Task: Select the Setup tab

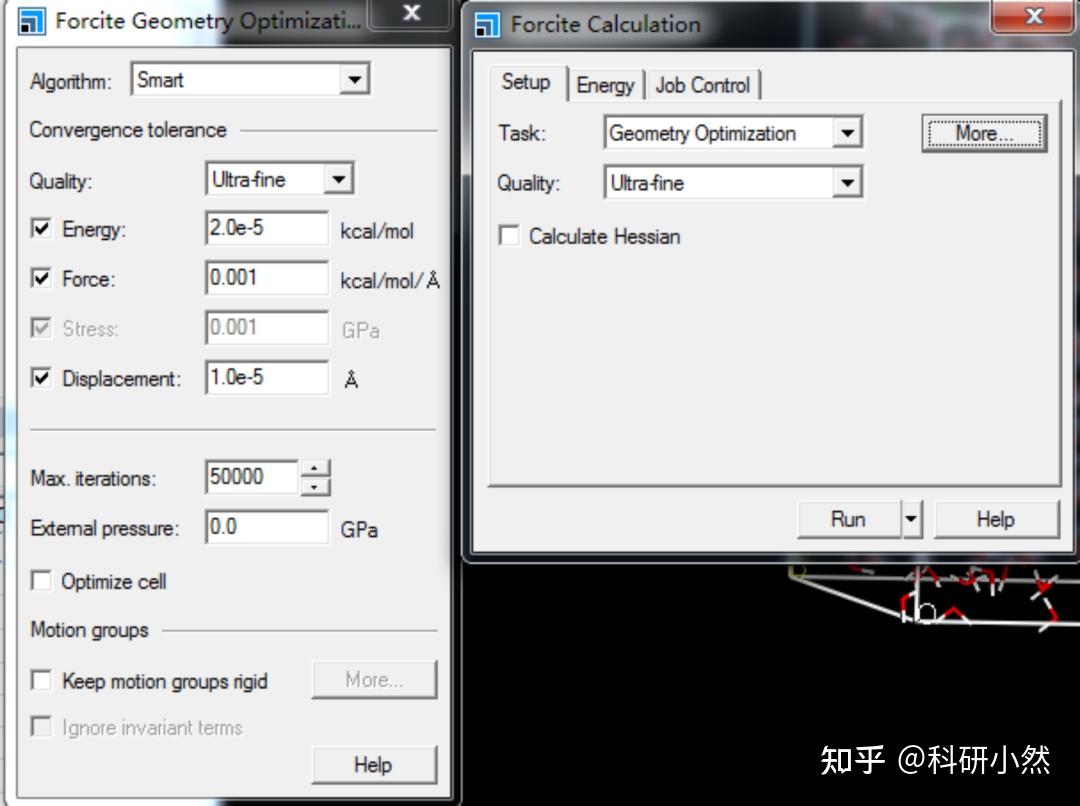Action: click(x=526, y=84)
